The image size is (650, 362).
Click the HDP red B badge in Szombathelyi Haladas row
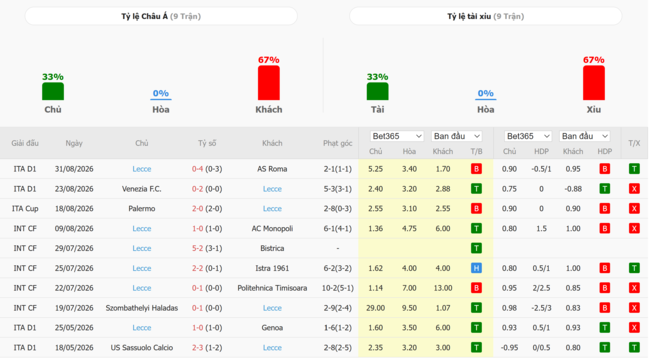tap(605, 308)
